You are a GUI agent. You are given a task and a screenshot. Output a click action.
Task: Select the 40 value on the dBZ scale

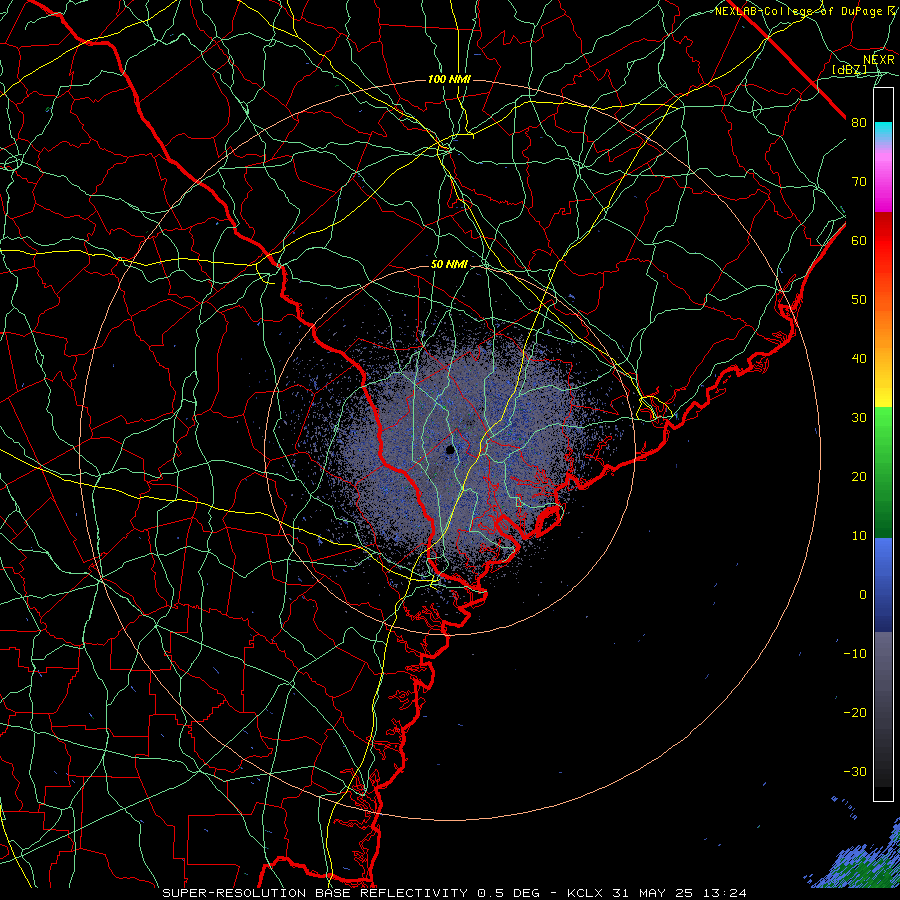(859, 359)
